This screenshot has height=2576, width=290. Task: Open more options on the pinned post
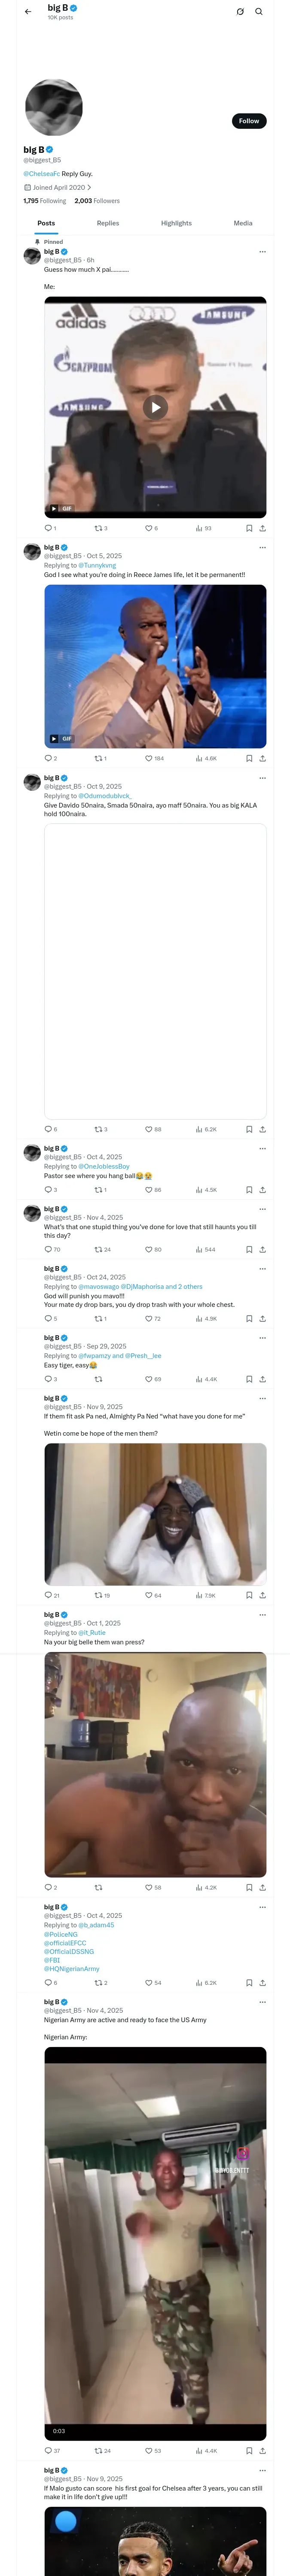click(x=262, y=252)
